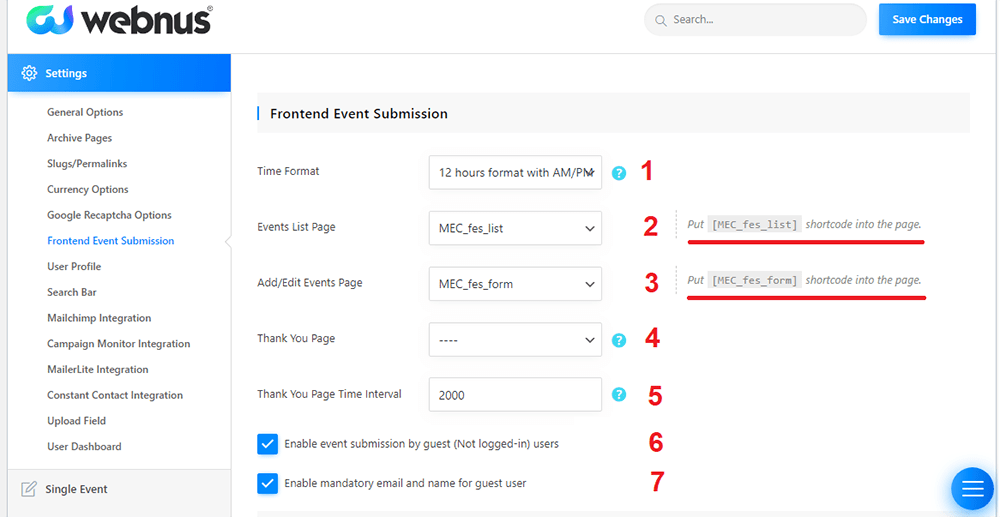
Task: Toggle mandatory email and name for guest
Action: (x=268, y=483)
